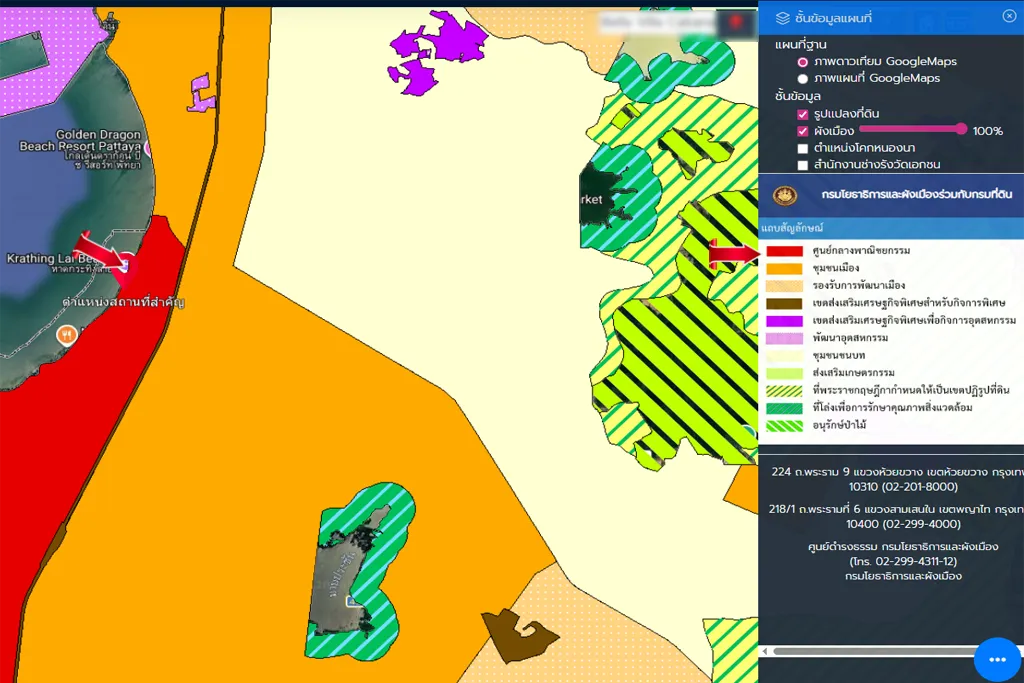Enable the ตำแหน่งโคกหนองนา layer

coord(802,148)
